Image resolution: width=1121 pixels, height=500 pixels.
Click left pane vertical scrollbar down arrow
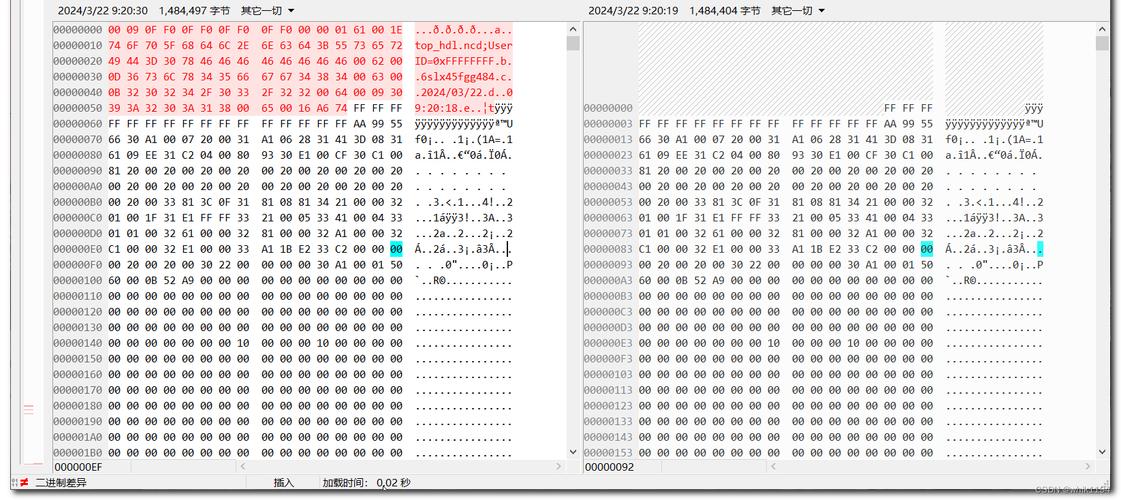pyautogui.click(x=573, y=451)
